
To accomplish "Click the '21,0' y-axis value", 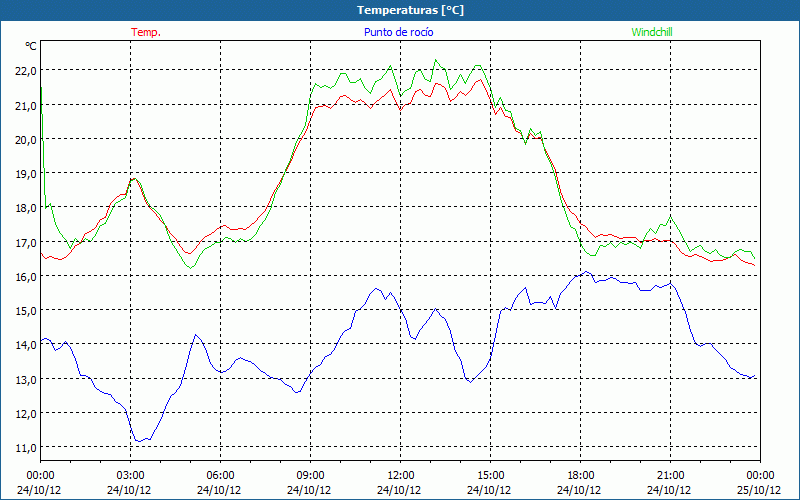I will pos(26,105).
